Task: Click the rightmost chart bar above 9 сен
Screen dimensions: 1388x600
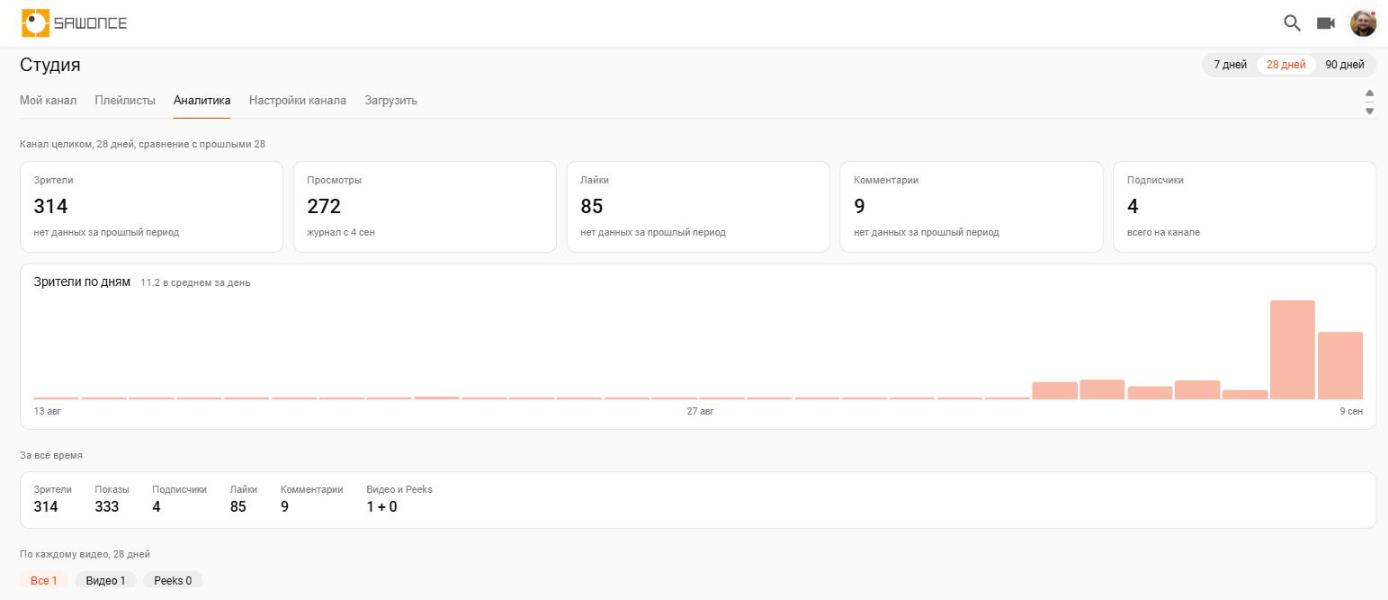Action: point(1340,365)
